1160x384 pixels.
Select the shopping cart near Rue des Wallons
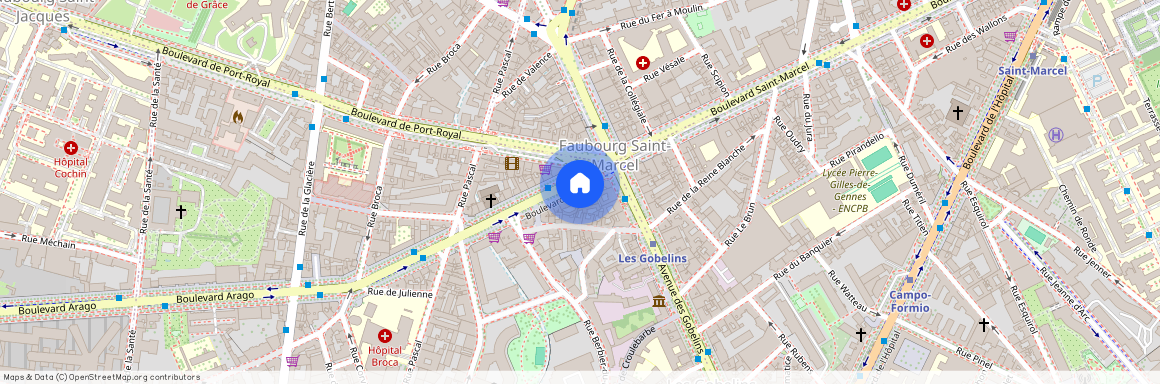coord(1010,36)
